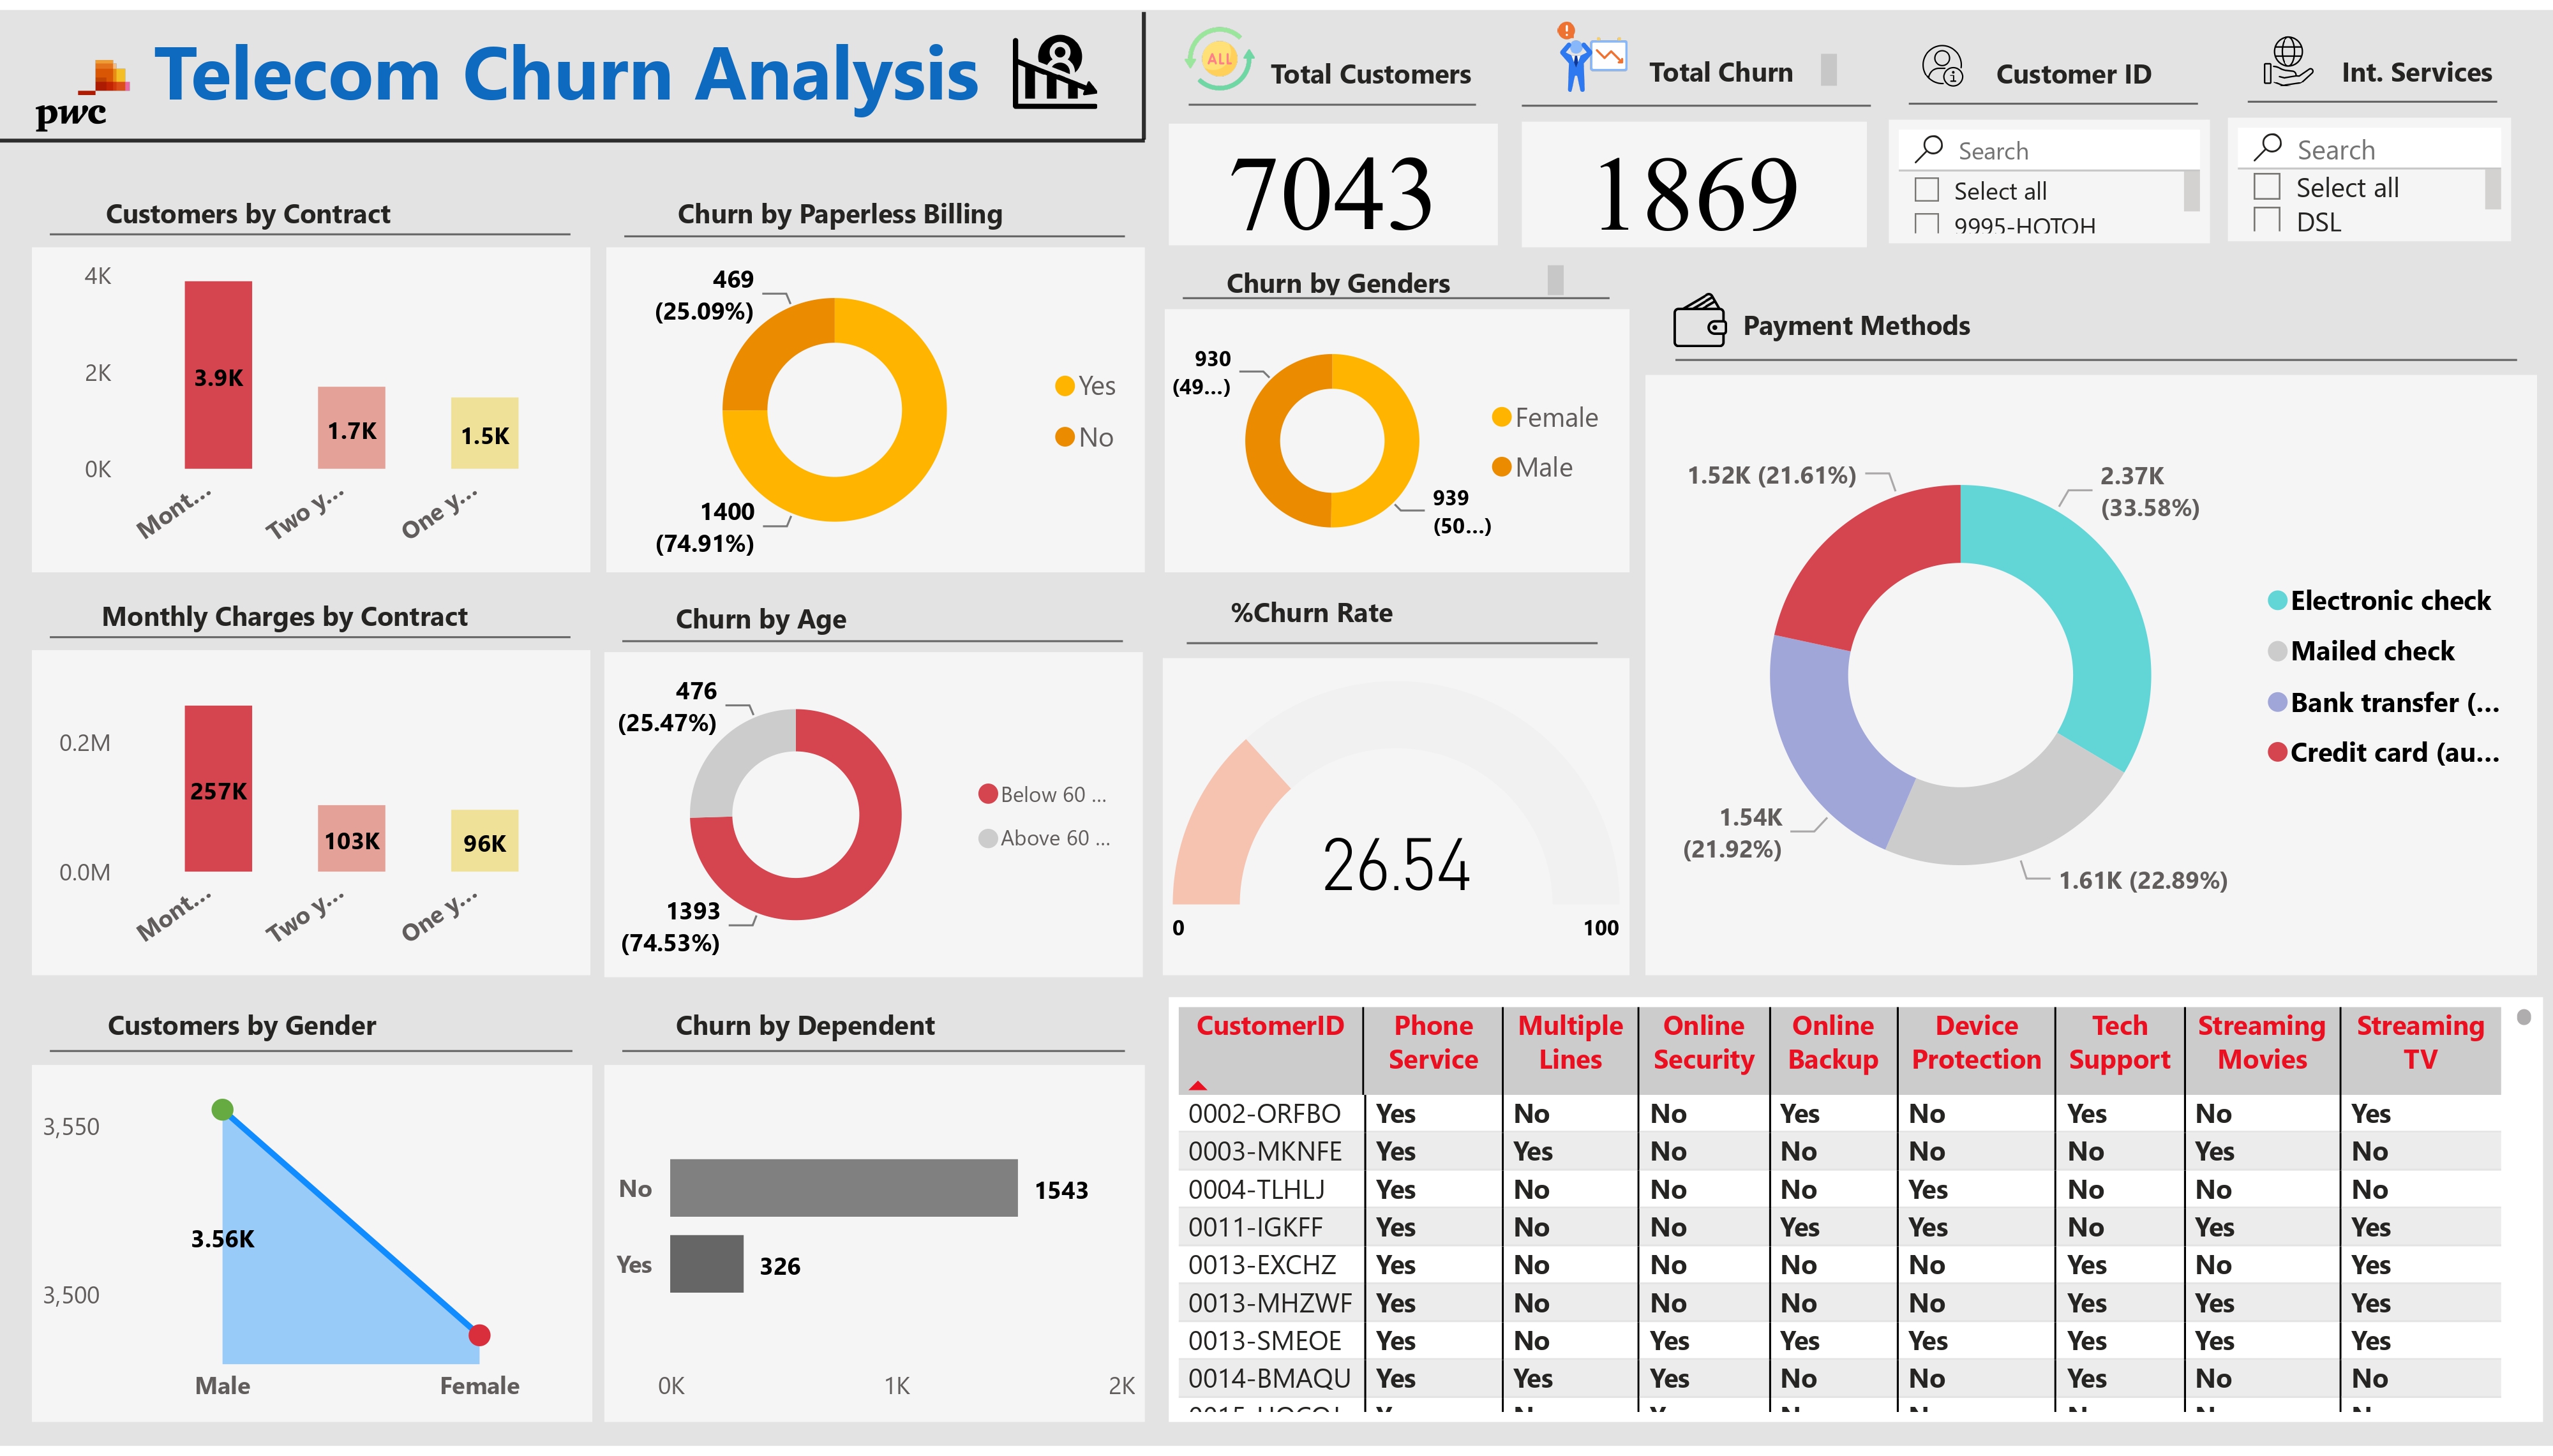Screen dimensions: 2553x1456
Task: Click the Phone Service column header
Action: coord(1432,1043)
